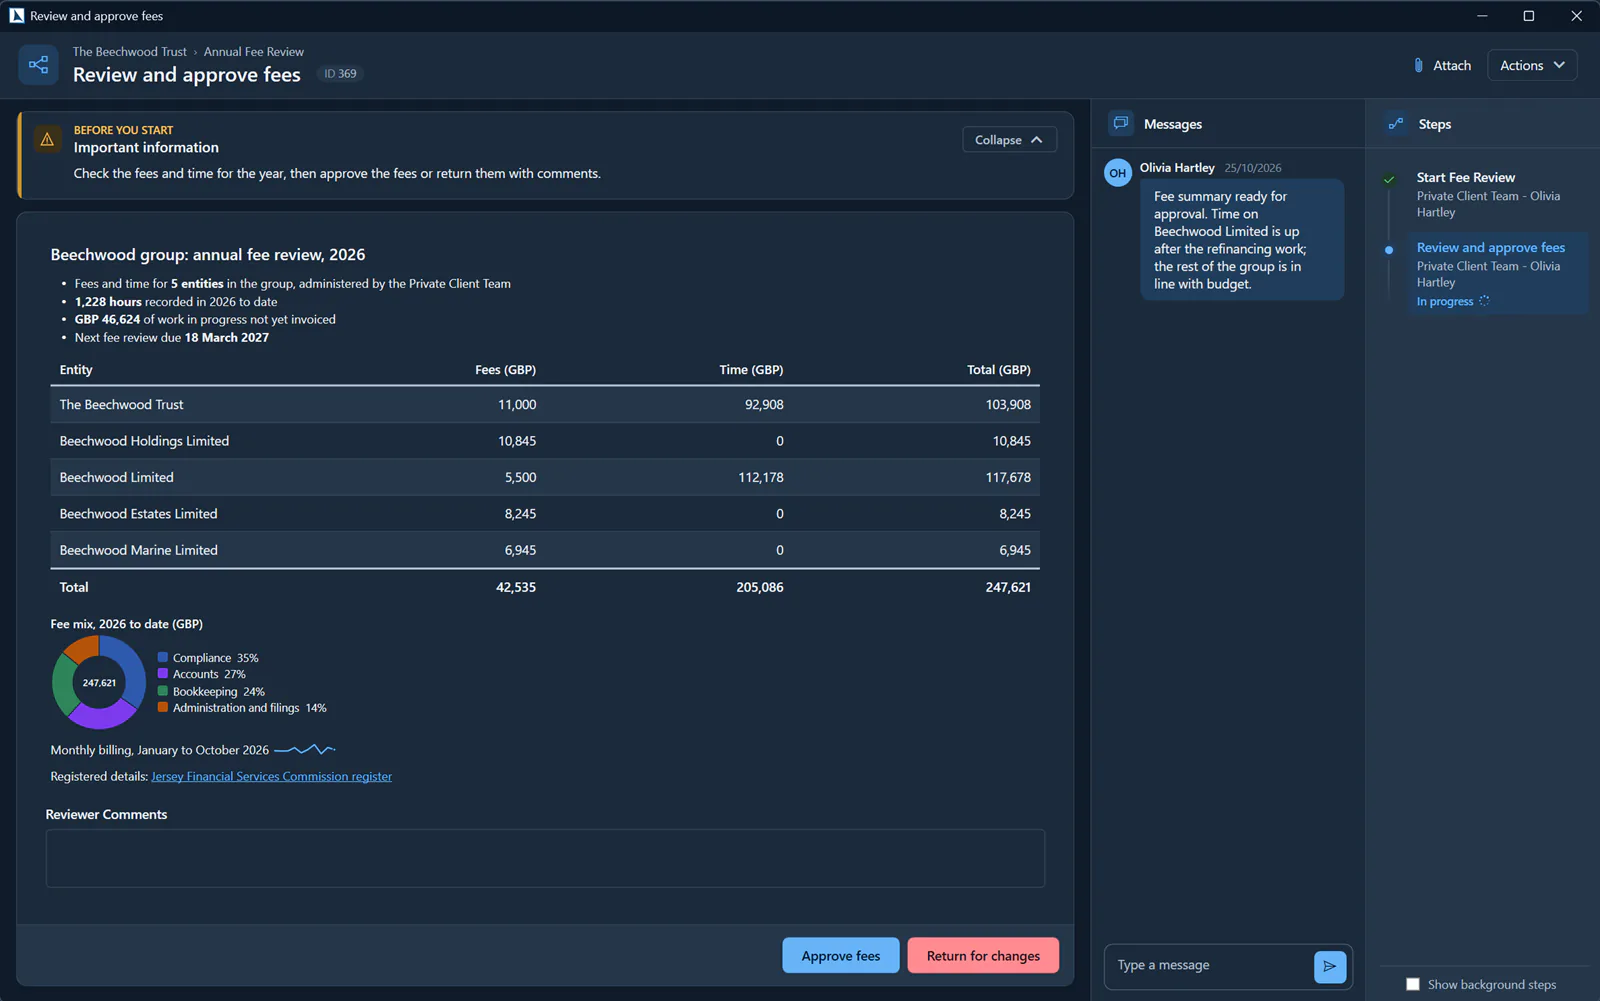Viewport: 1600px width, 1001px height.
Task: Click the Attach button label
Action: pos(1452,65)
